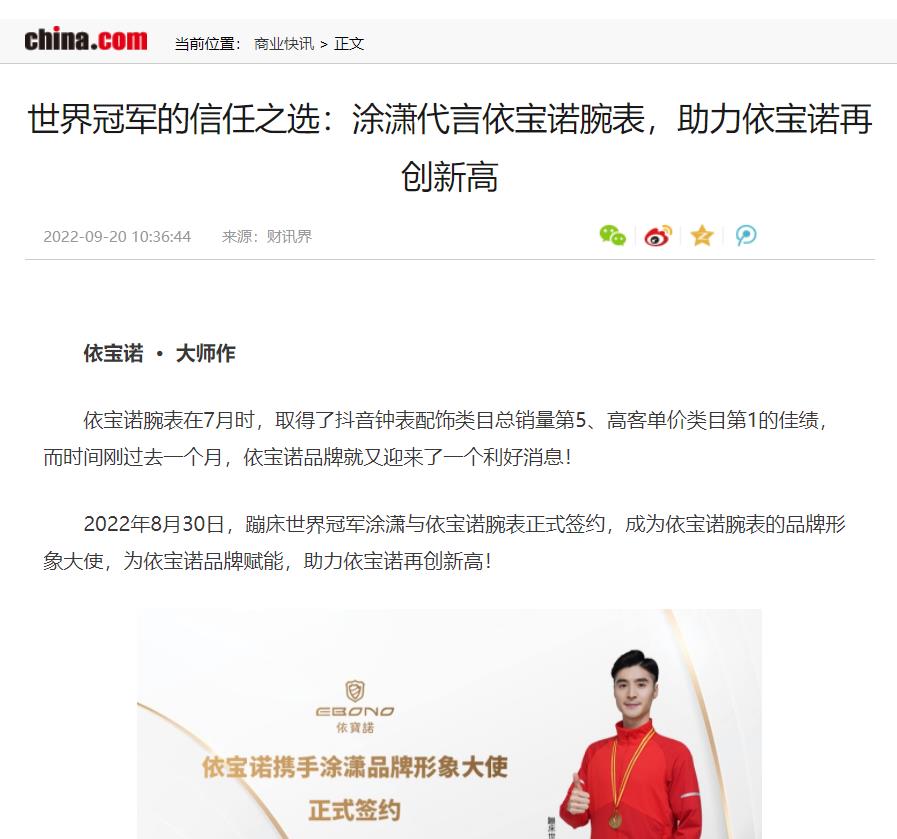897x839 pixels.
Task: Click the blue Tencent Weibo share icon
Action: point(746,236)
